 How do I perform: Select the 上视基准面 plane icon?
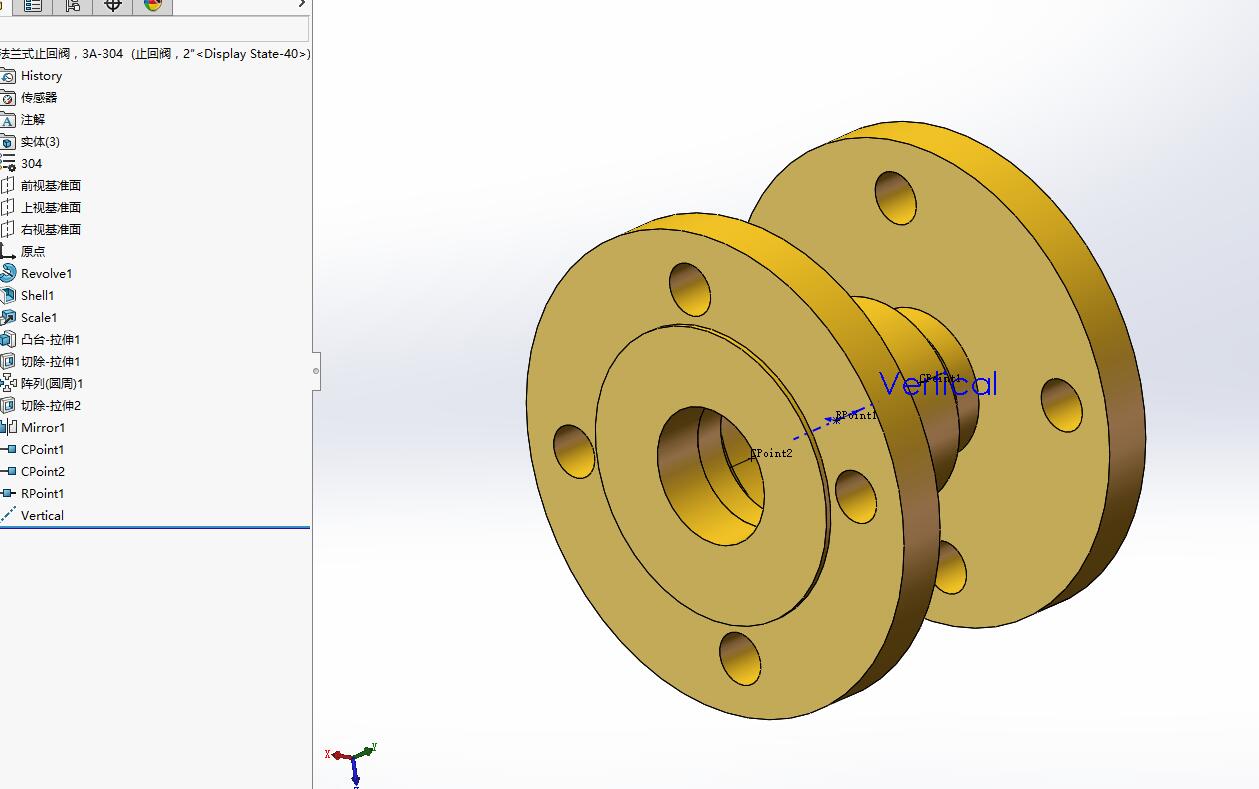point(8,208)
